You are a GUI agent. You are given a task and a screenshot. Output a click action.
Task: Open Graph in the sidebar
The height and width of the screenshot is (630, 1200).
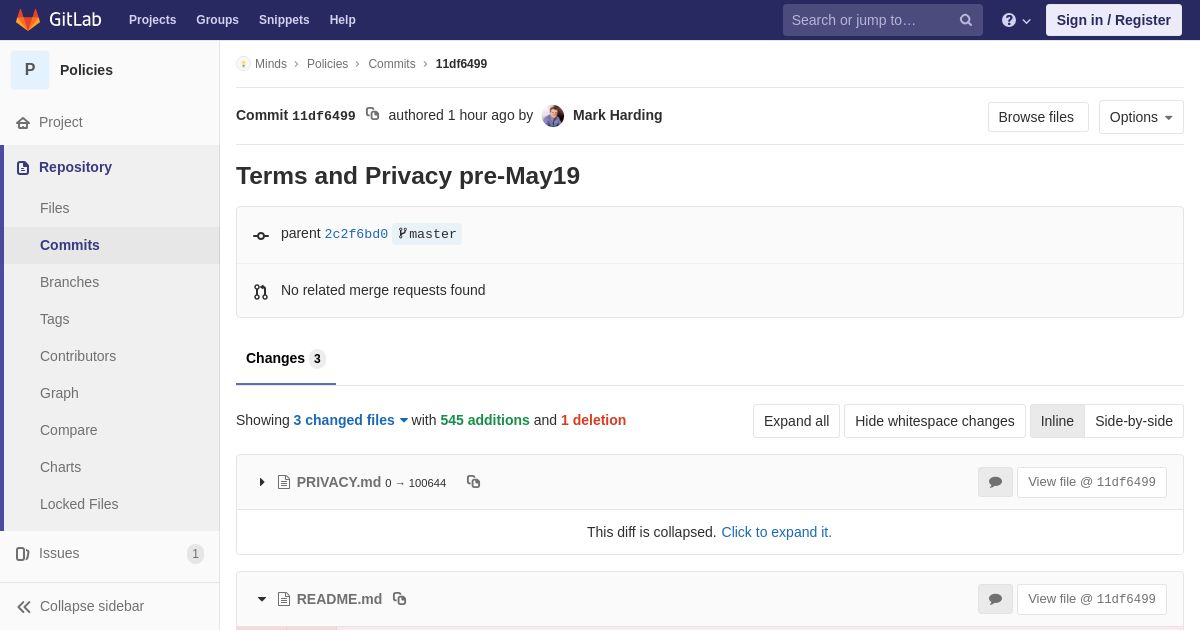pyautogui.click(x=59, y=393)
